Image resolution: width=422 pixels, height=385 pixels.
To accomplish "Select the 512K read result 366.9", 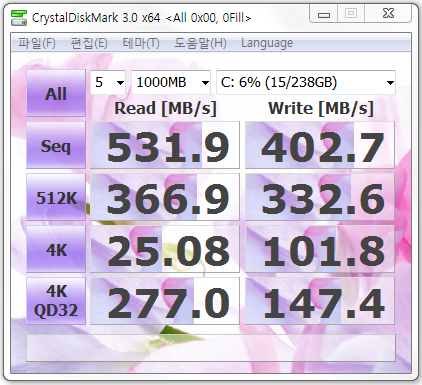I will (x=165, y=197).
